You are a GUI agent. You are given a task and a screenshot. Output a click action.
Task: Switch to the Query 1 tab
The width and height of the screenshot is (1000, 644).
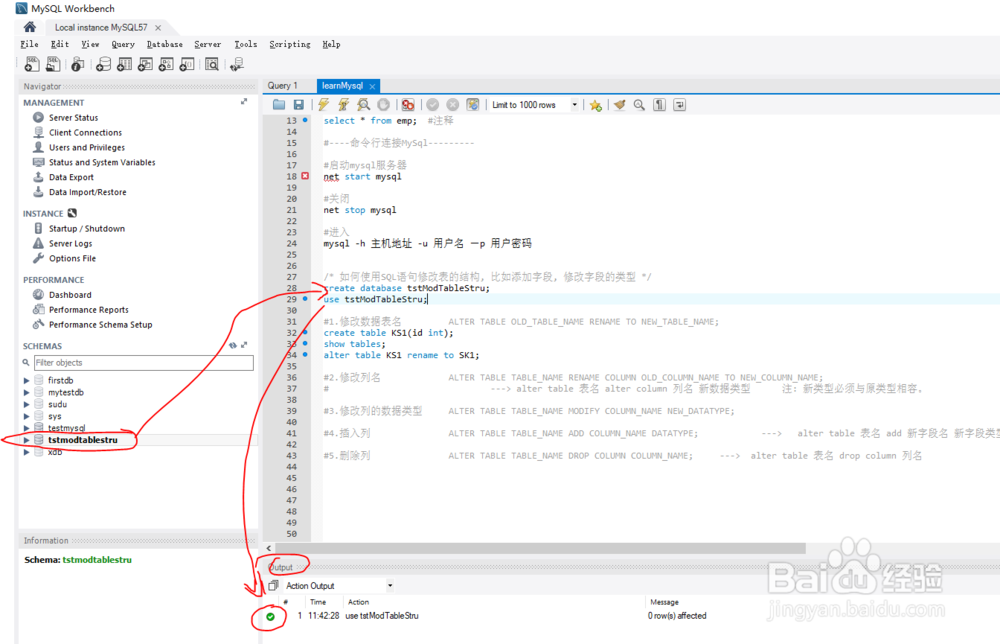[283, 85]
